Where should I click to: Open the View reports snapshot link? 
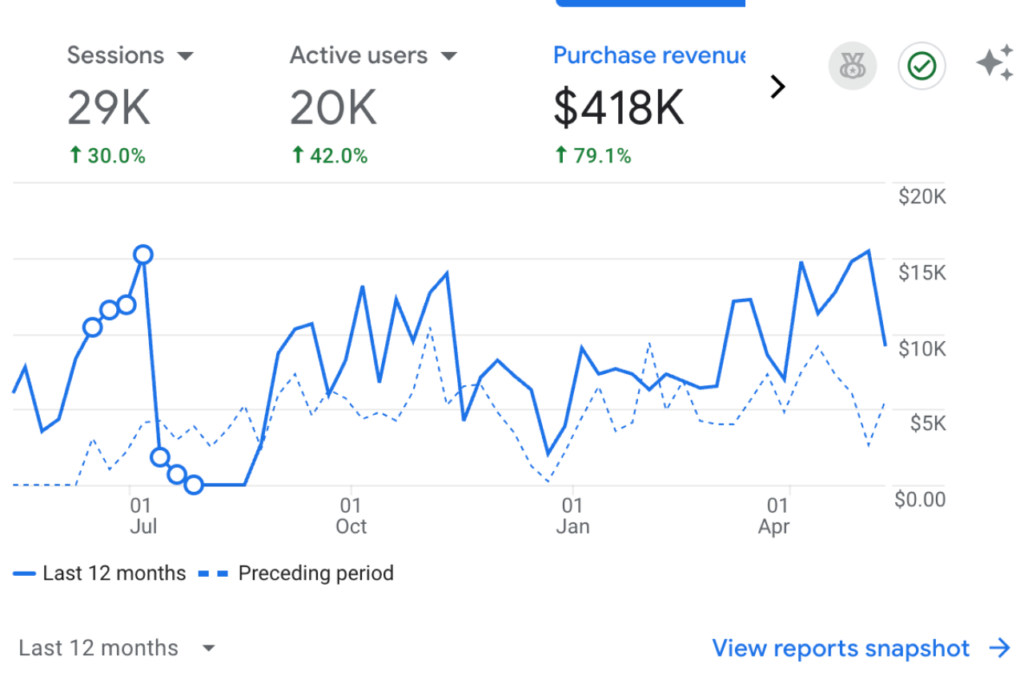pyautogui.click(x=840, y=649)
